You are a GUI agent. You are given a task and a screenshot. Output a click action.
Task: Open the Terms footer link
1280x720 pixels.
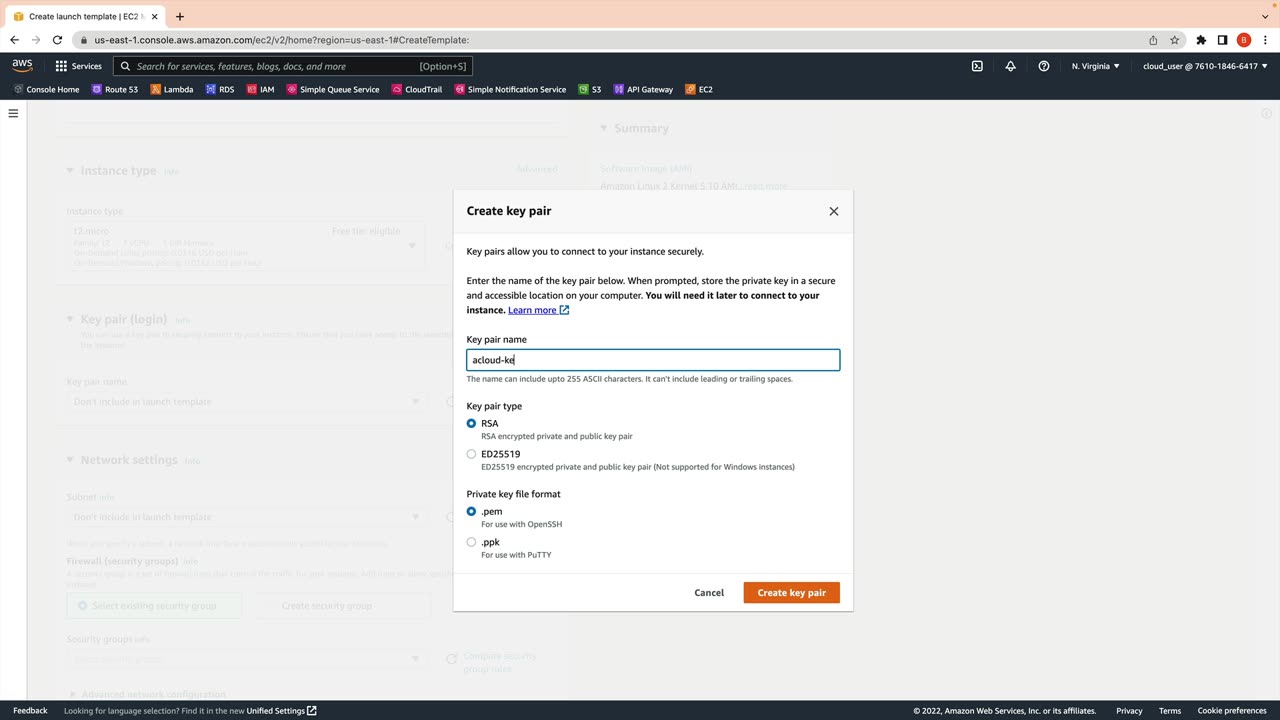coord(1170,711)
